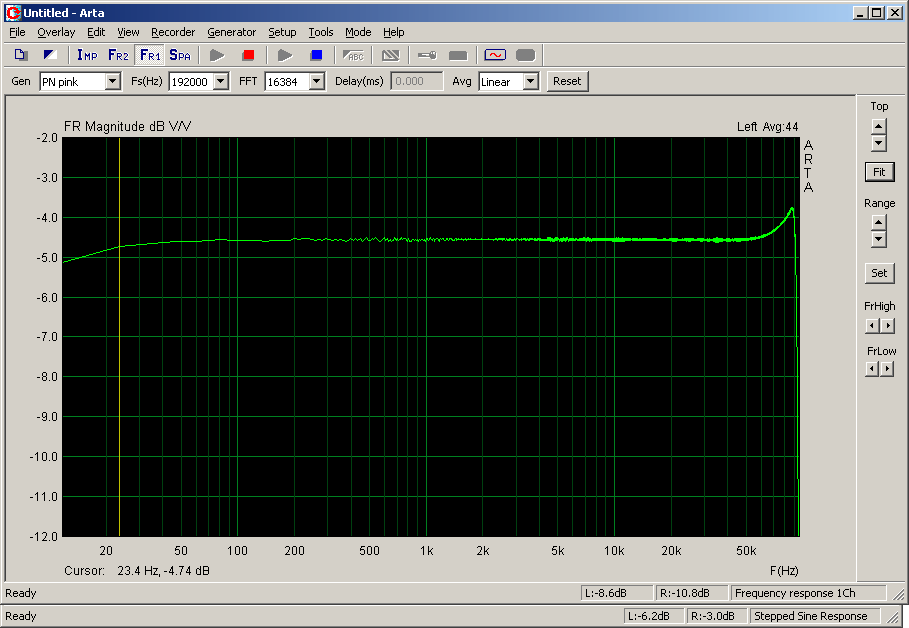The height and width of the screenshot is (628, 909).
Task: Open the Overlay menu
Action: 56,32
